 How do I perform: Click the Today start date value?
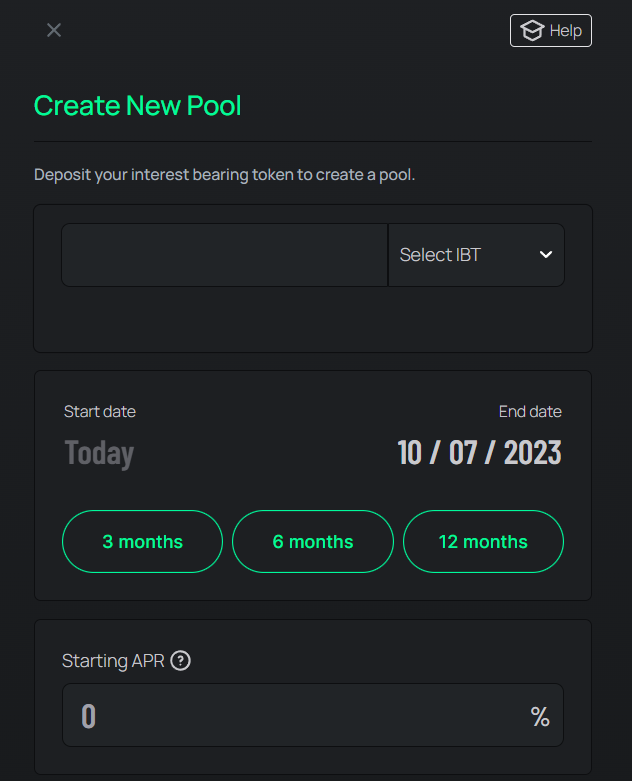(x=99, y=453)
